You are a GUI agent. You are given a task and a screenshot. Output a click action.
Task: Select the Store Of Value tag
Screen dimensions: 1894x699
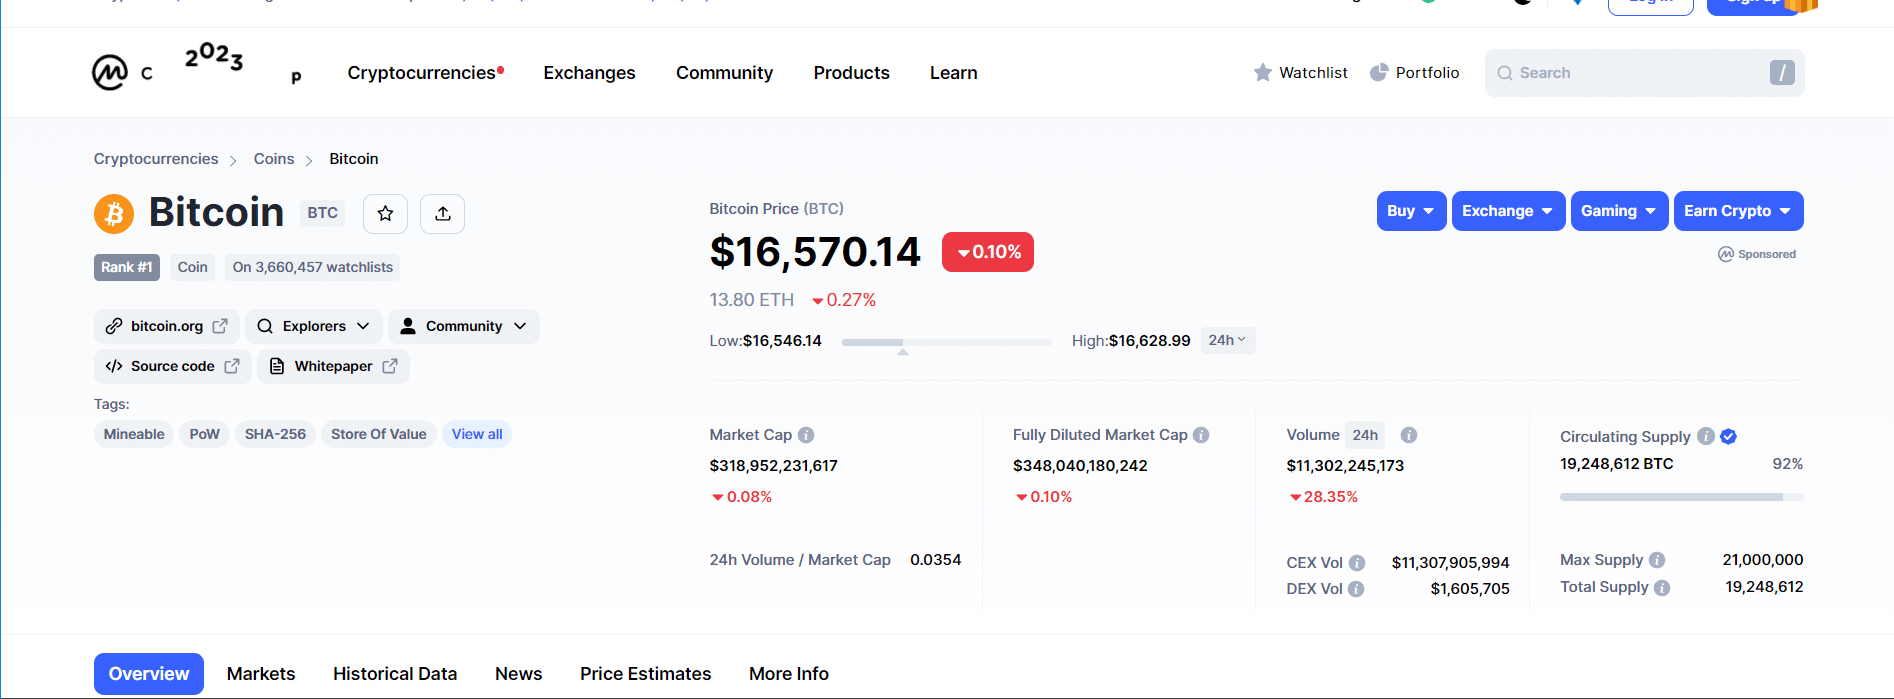(378, 434)
